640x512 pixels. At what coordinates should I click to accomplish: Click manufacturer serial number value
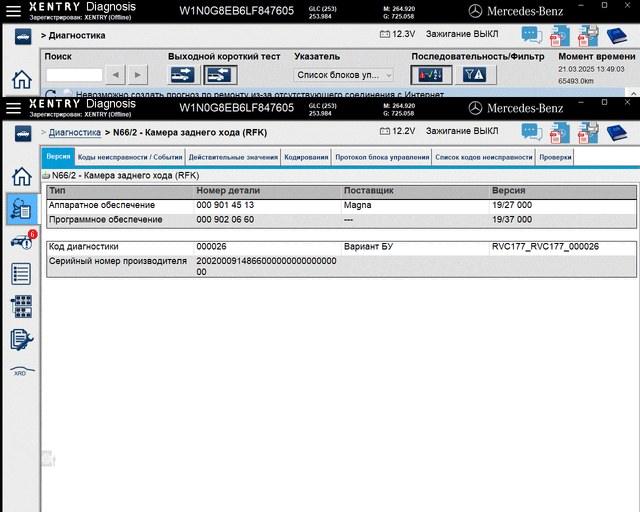pyautogui.click(x=266, y=266)
